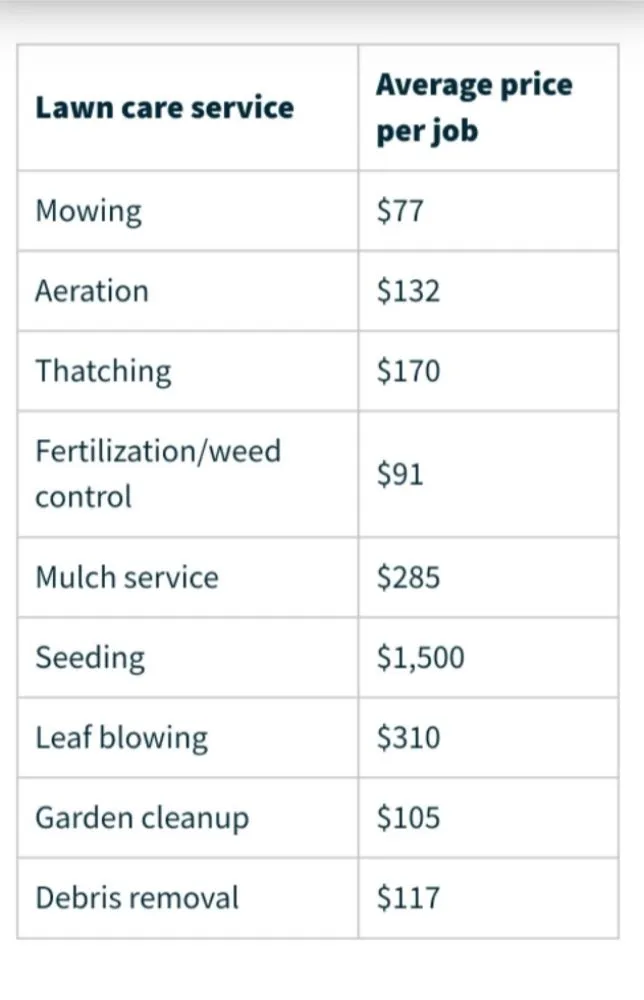Select the Mulch service cell

pyautogui.click(x=127, y=577)
